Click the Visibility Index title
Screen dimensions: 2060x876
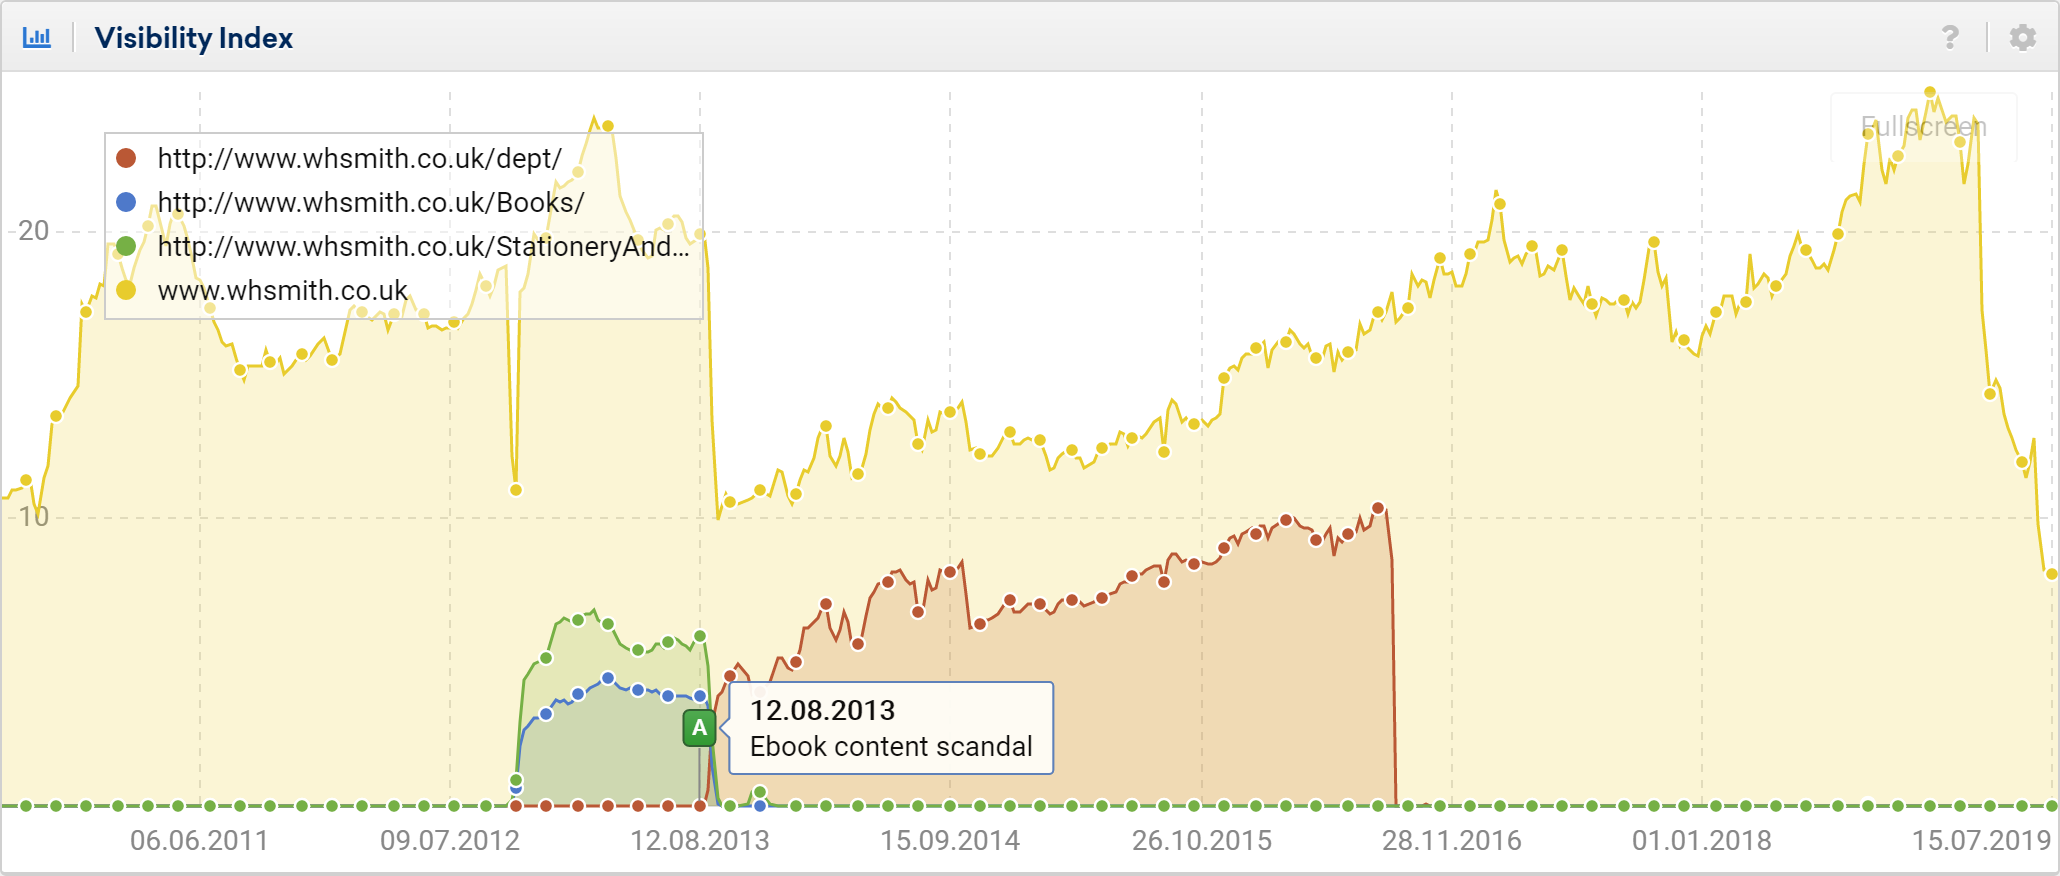(193, 38)
